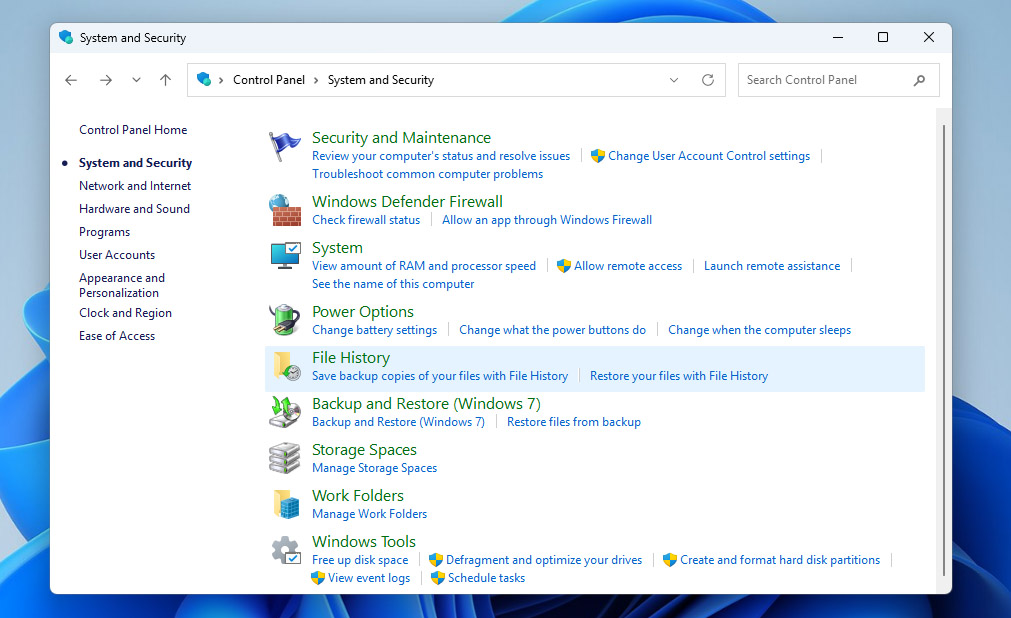Open Manage Work Folders link
The width and height of the screenshot is (1011, 618).
369,514
